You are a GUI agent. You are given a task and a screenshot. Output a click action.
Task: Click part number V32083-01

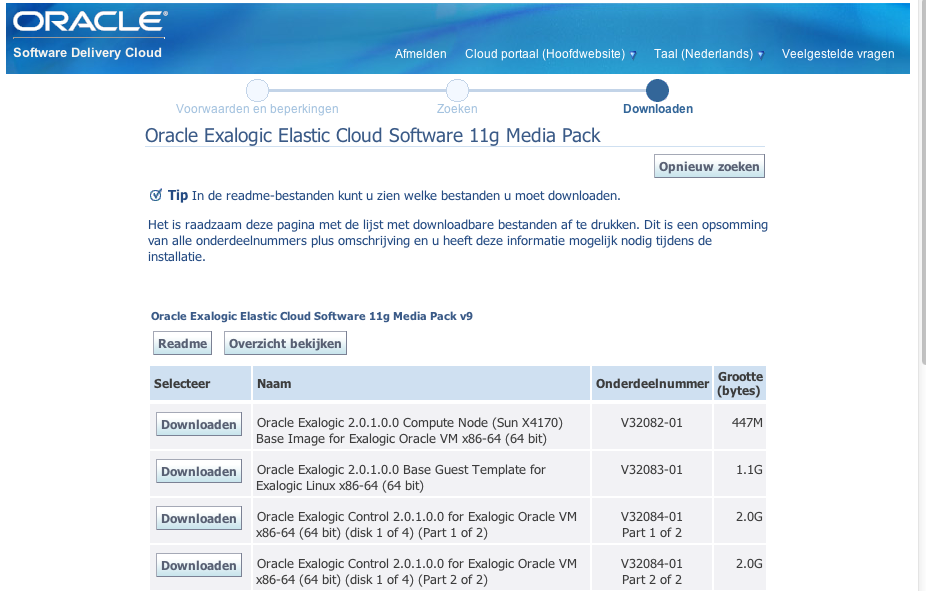pos(651,470)
